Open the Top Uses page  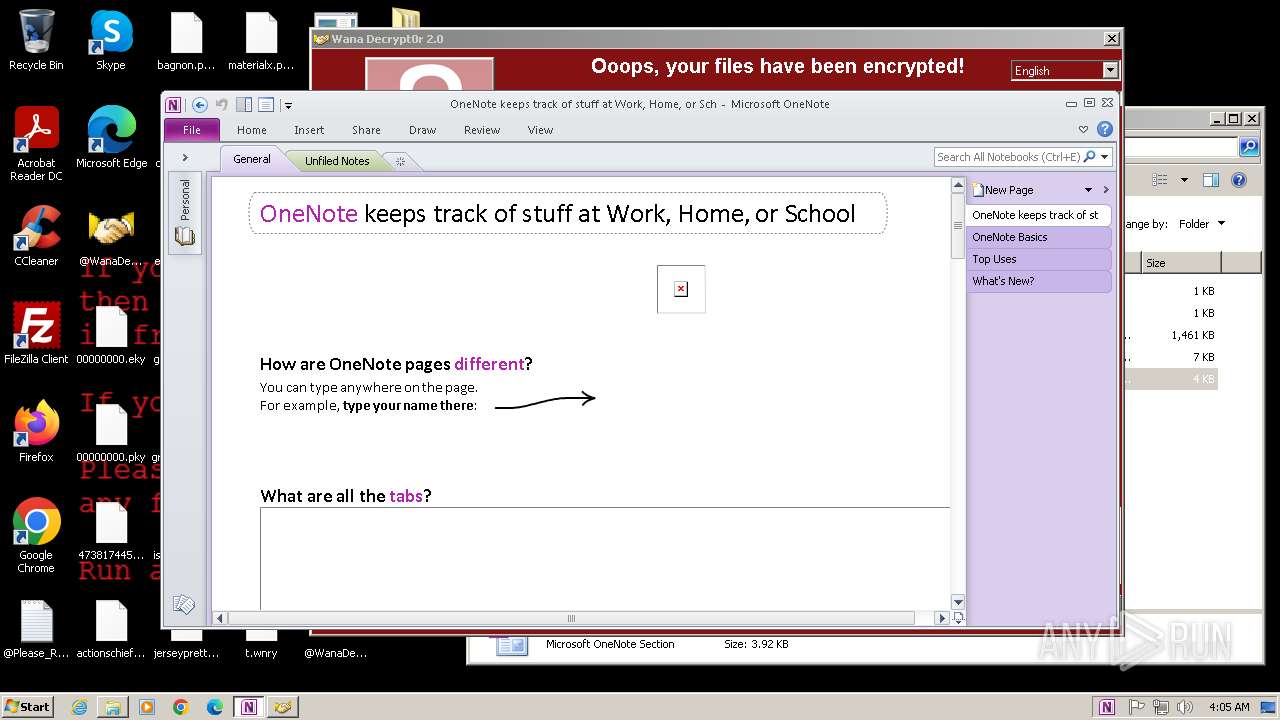[1039, 259]
